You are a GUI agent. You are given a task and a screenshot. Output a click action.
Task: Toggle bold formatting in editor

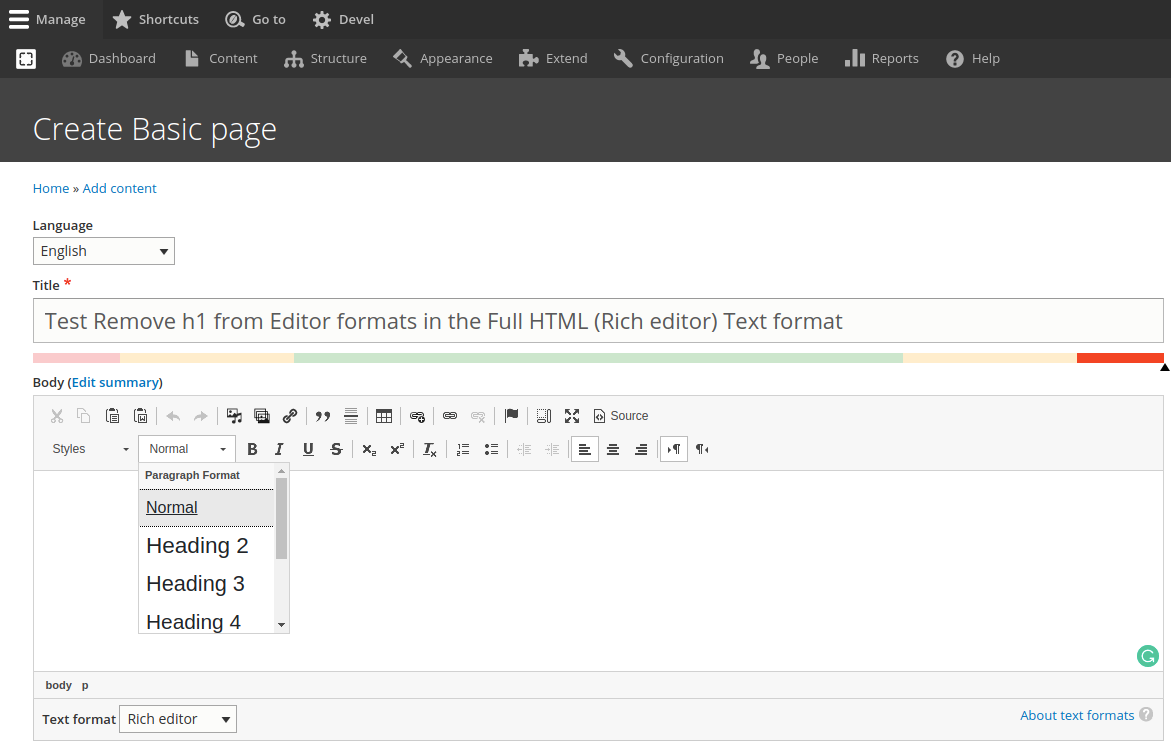[252, 449]
